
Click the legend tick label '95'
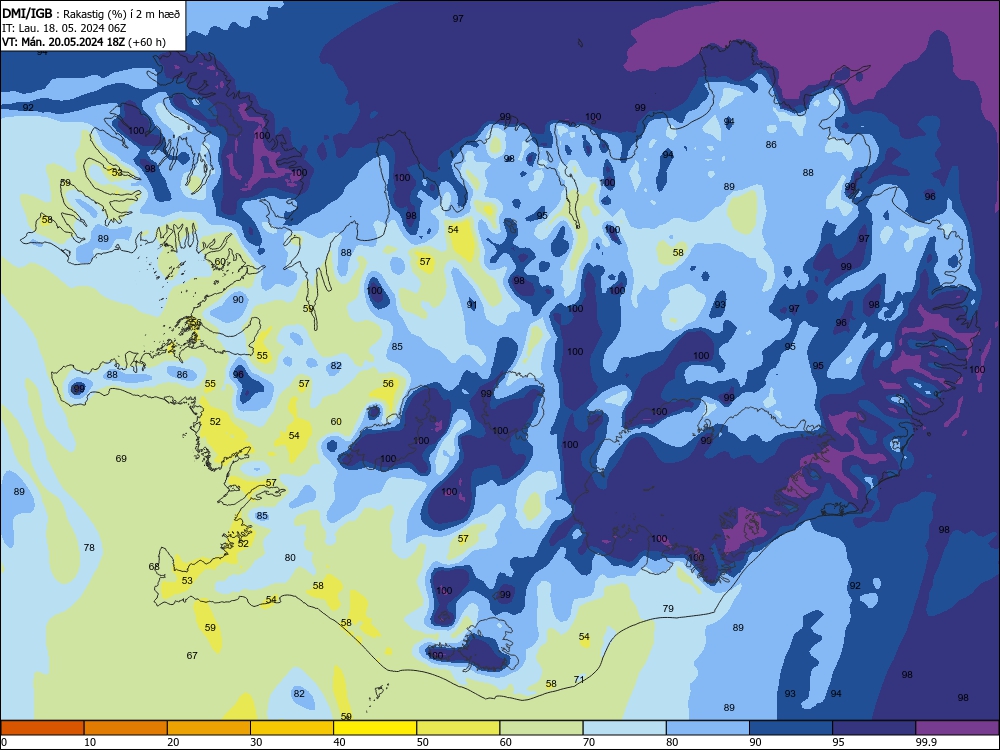point(839,742)
